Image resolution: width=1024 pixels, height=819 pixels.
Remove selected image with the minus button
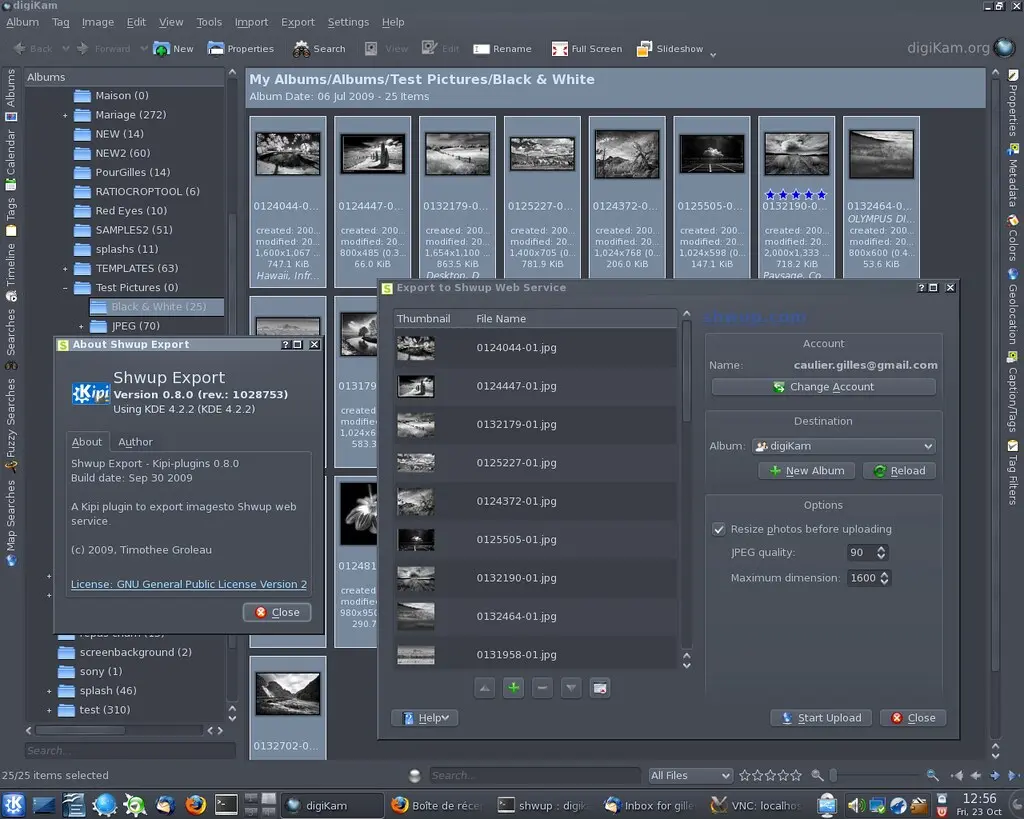pyautogui.click(x=542, y=688)
